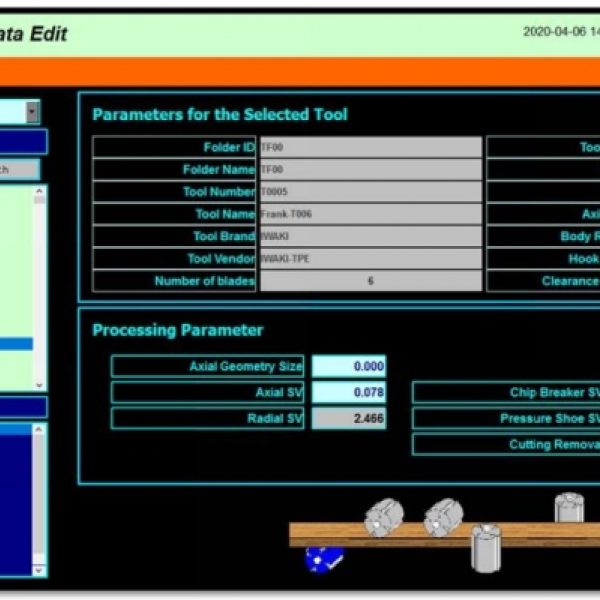Image resolution: width=600 pixels, height=600 pixels.
Task: Select the upright cutter head at far right
Action: tap(569, 508)
